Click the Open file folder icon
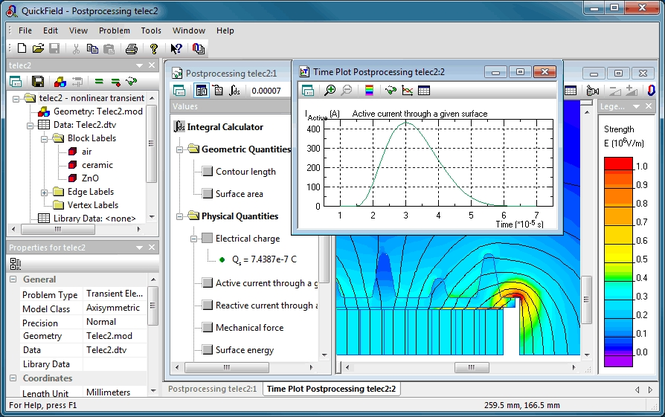The width and height of the screenshot is (665, 417). tap(38, 48)
